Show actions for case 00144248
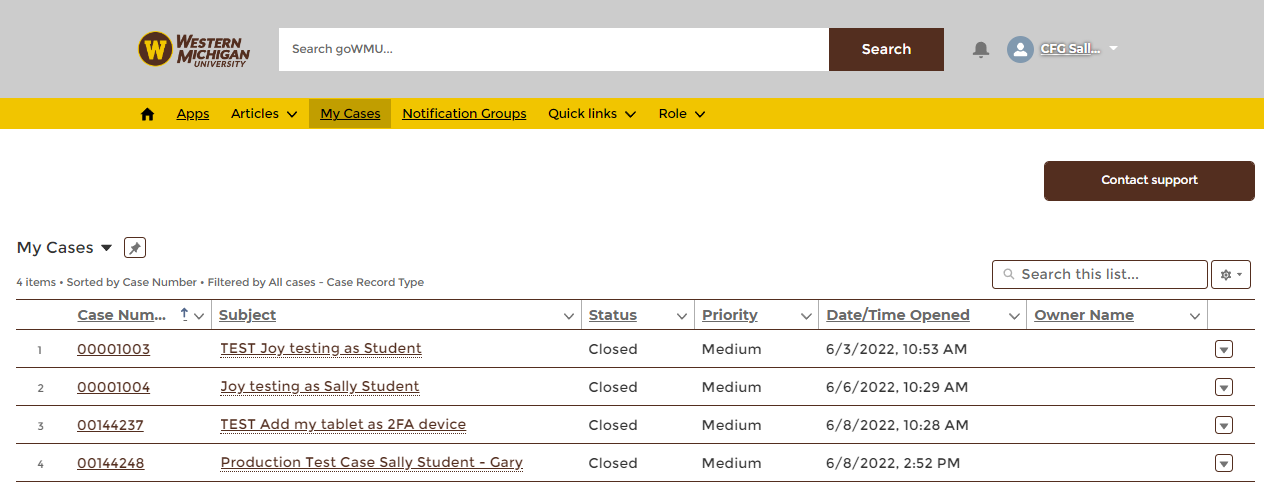 click(1224, 463)
